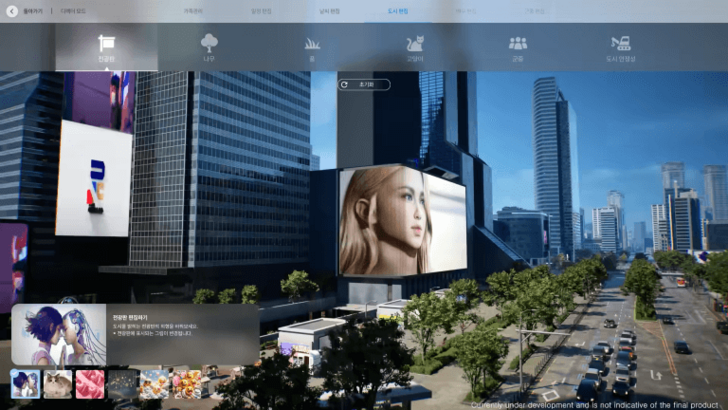Choose the pink pattern billboard thumbnail

click(90, 384)
